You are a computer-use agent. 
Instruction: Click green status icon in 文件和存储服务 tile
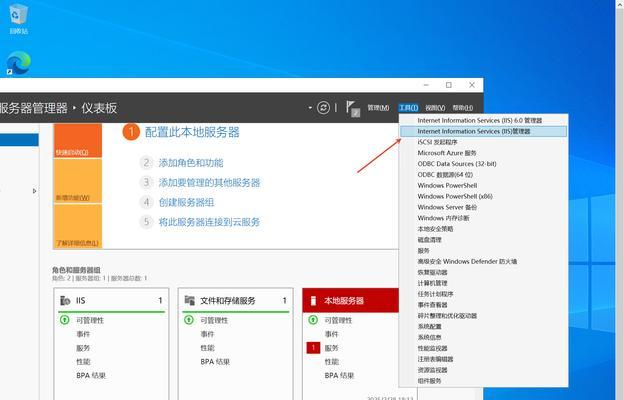(x=189, y=320)
